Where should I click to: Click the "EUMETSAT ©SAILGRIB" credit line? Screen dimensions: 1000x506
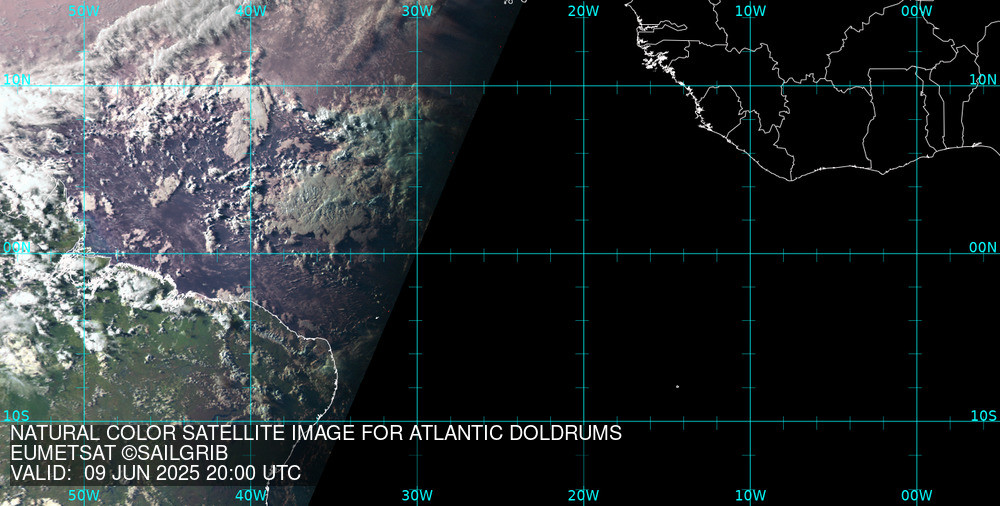pos(119,453)
